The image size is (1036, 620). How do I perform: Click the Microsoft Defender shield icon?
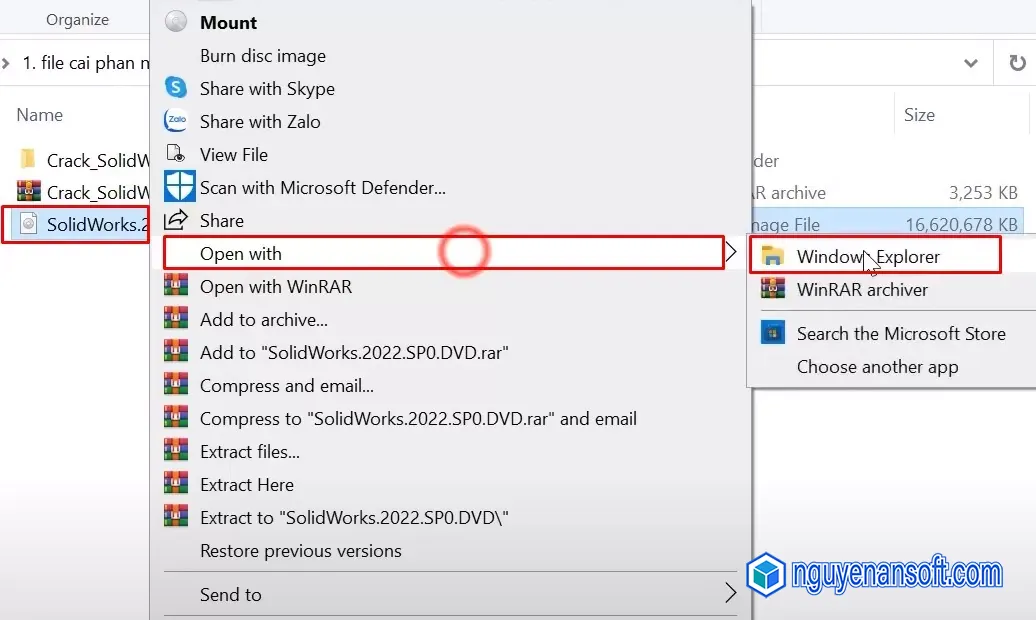click(179, 187)
